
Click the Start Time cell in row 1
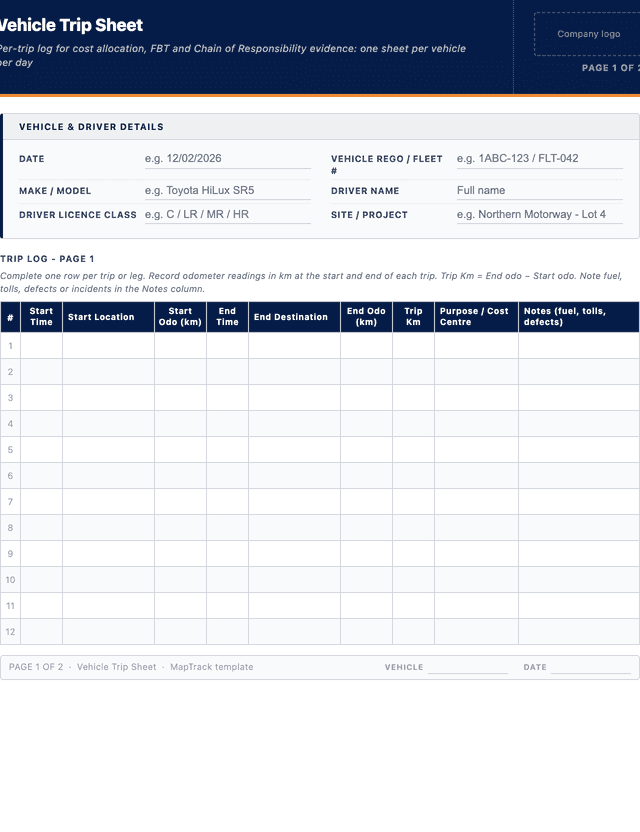[x=41, y=345]
